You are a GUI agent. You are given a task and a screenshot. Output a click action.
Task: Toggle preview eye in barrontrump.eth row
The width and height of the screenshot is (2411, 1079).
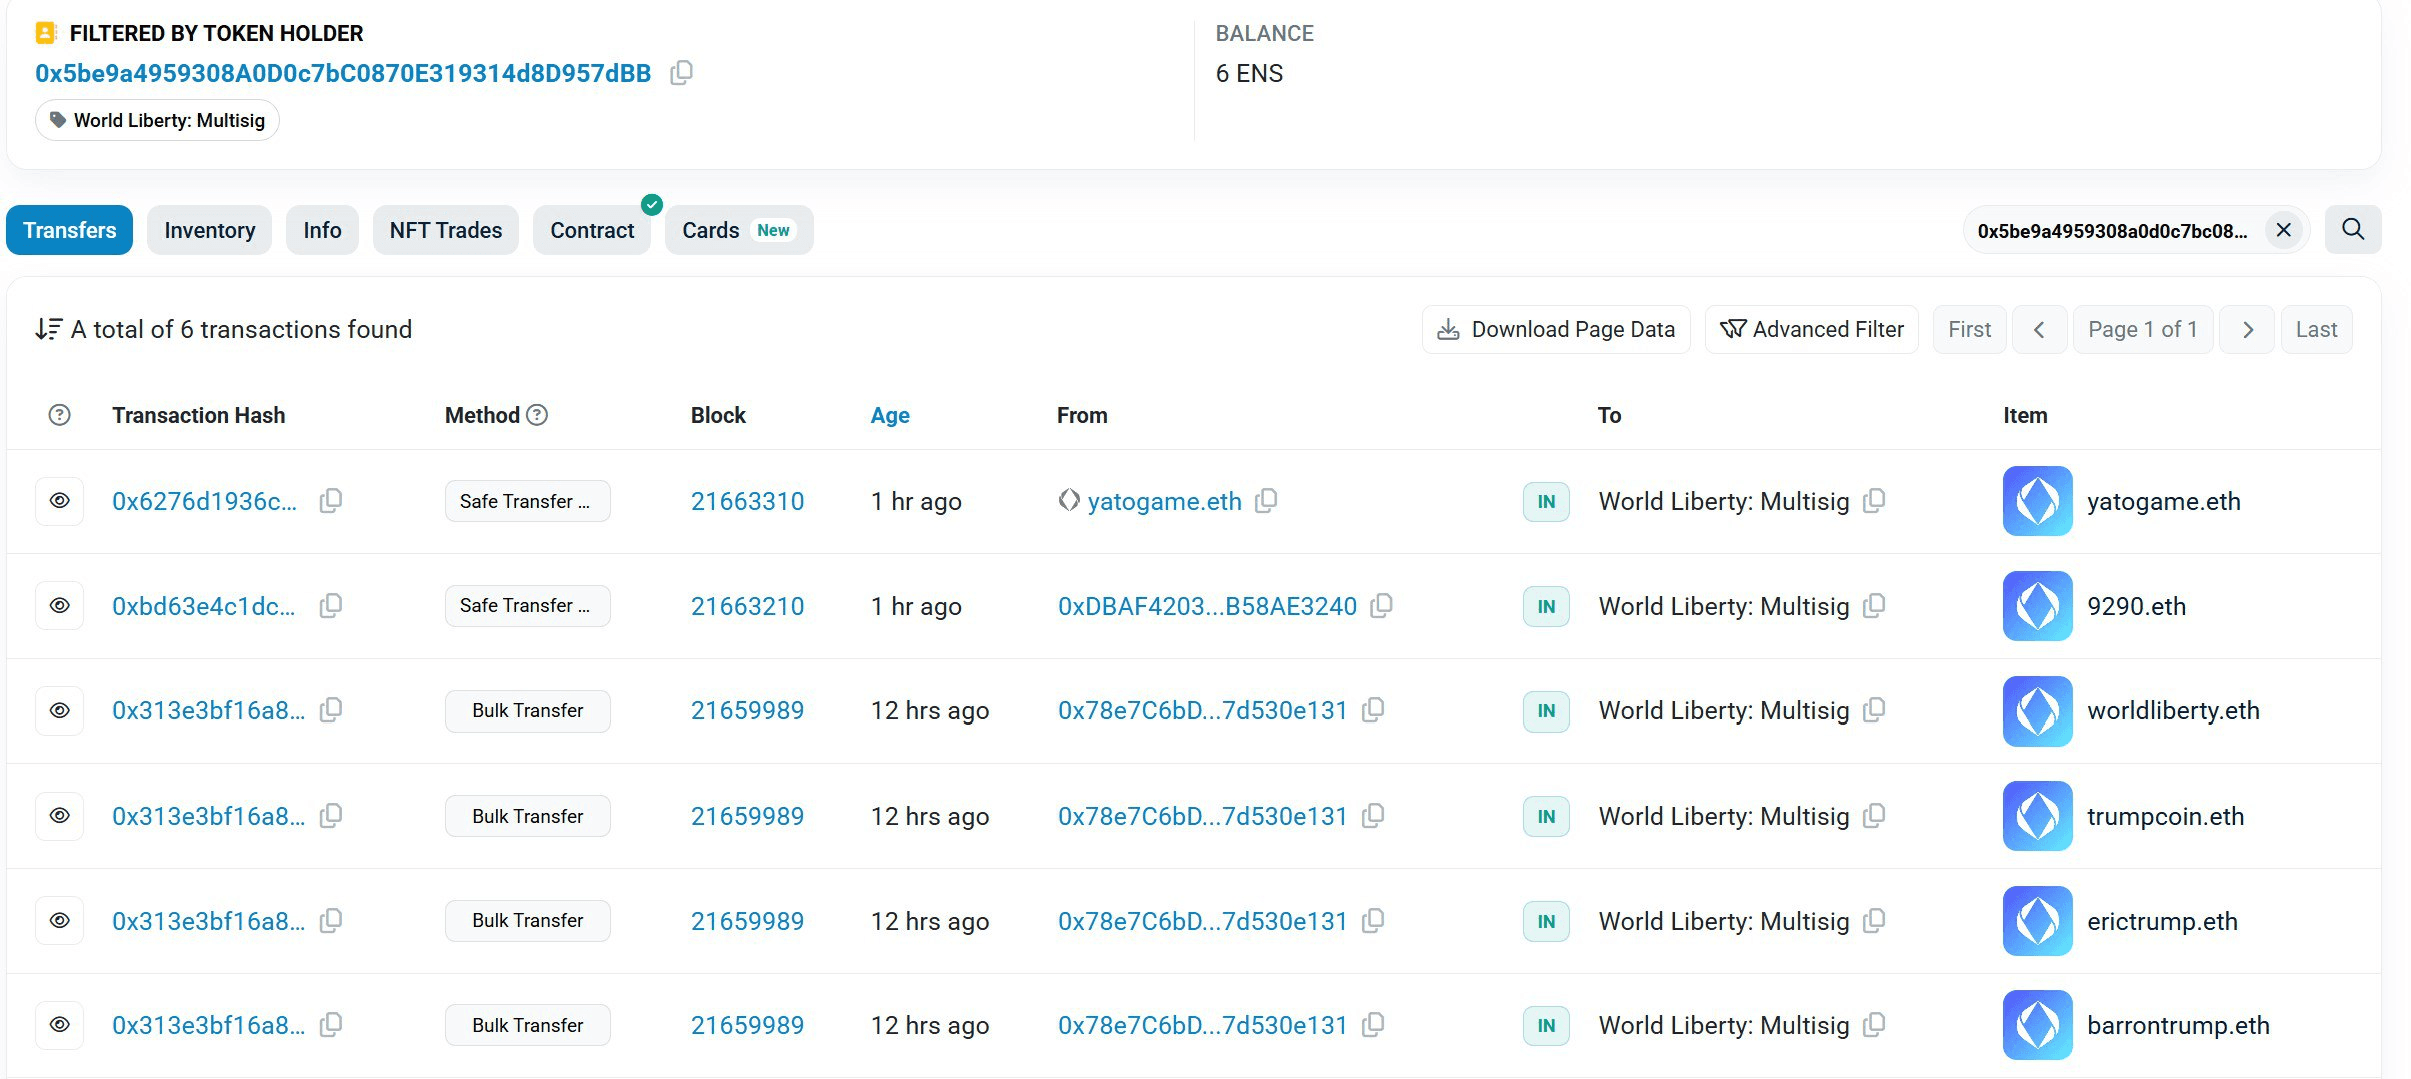pos(59,1025)
